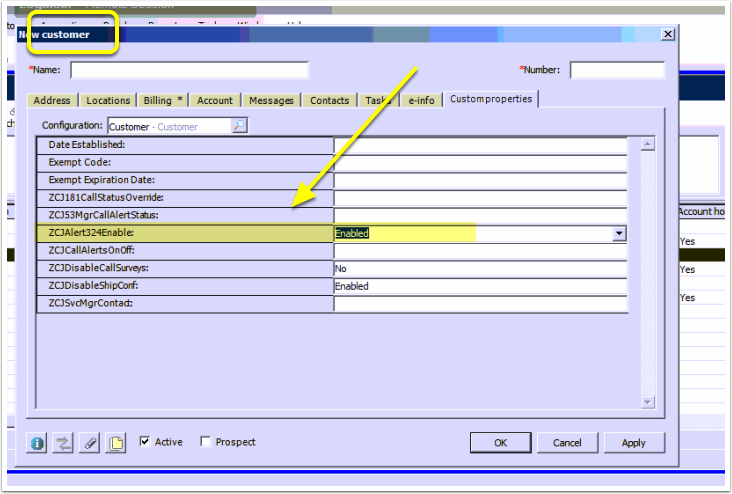Click the notes document icon
The height and width of the screenshot is (494, 732).
116,443
